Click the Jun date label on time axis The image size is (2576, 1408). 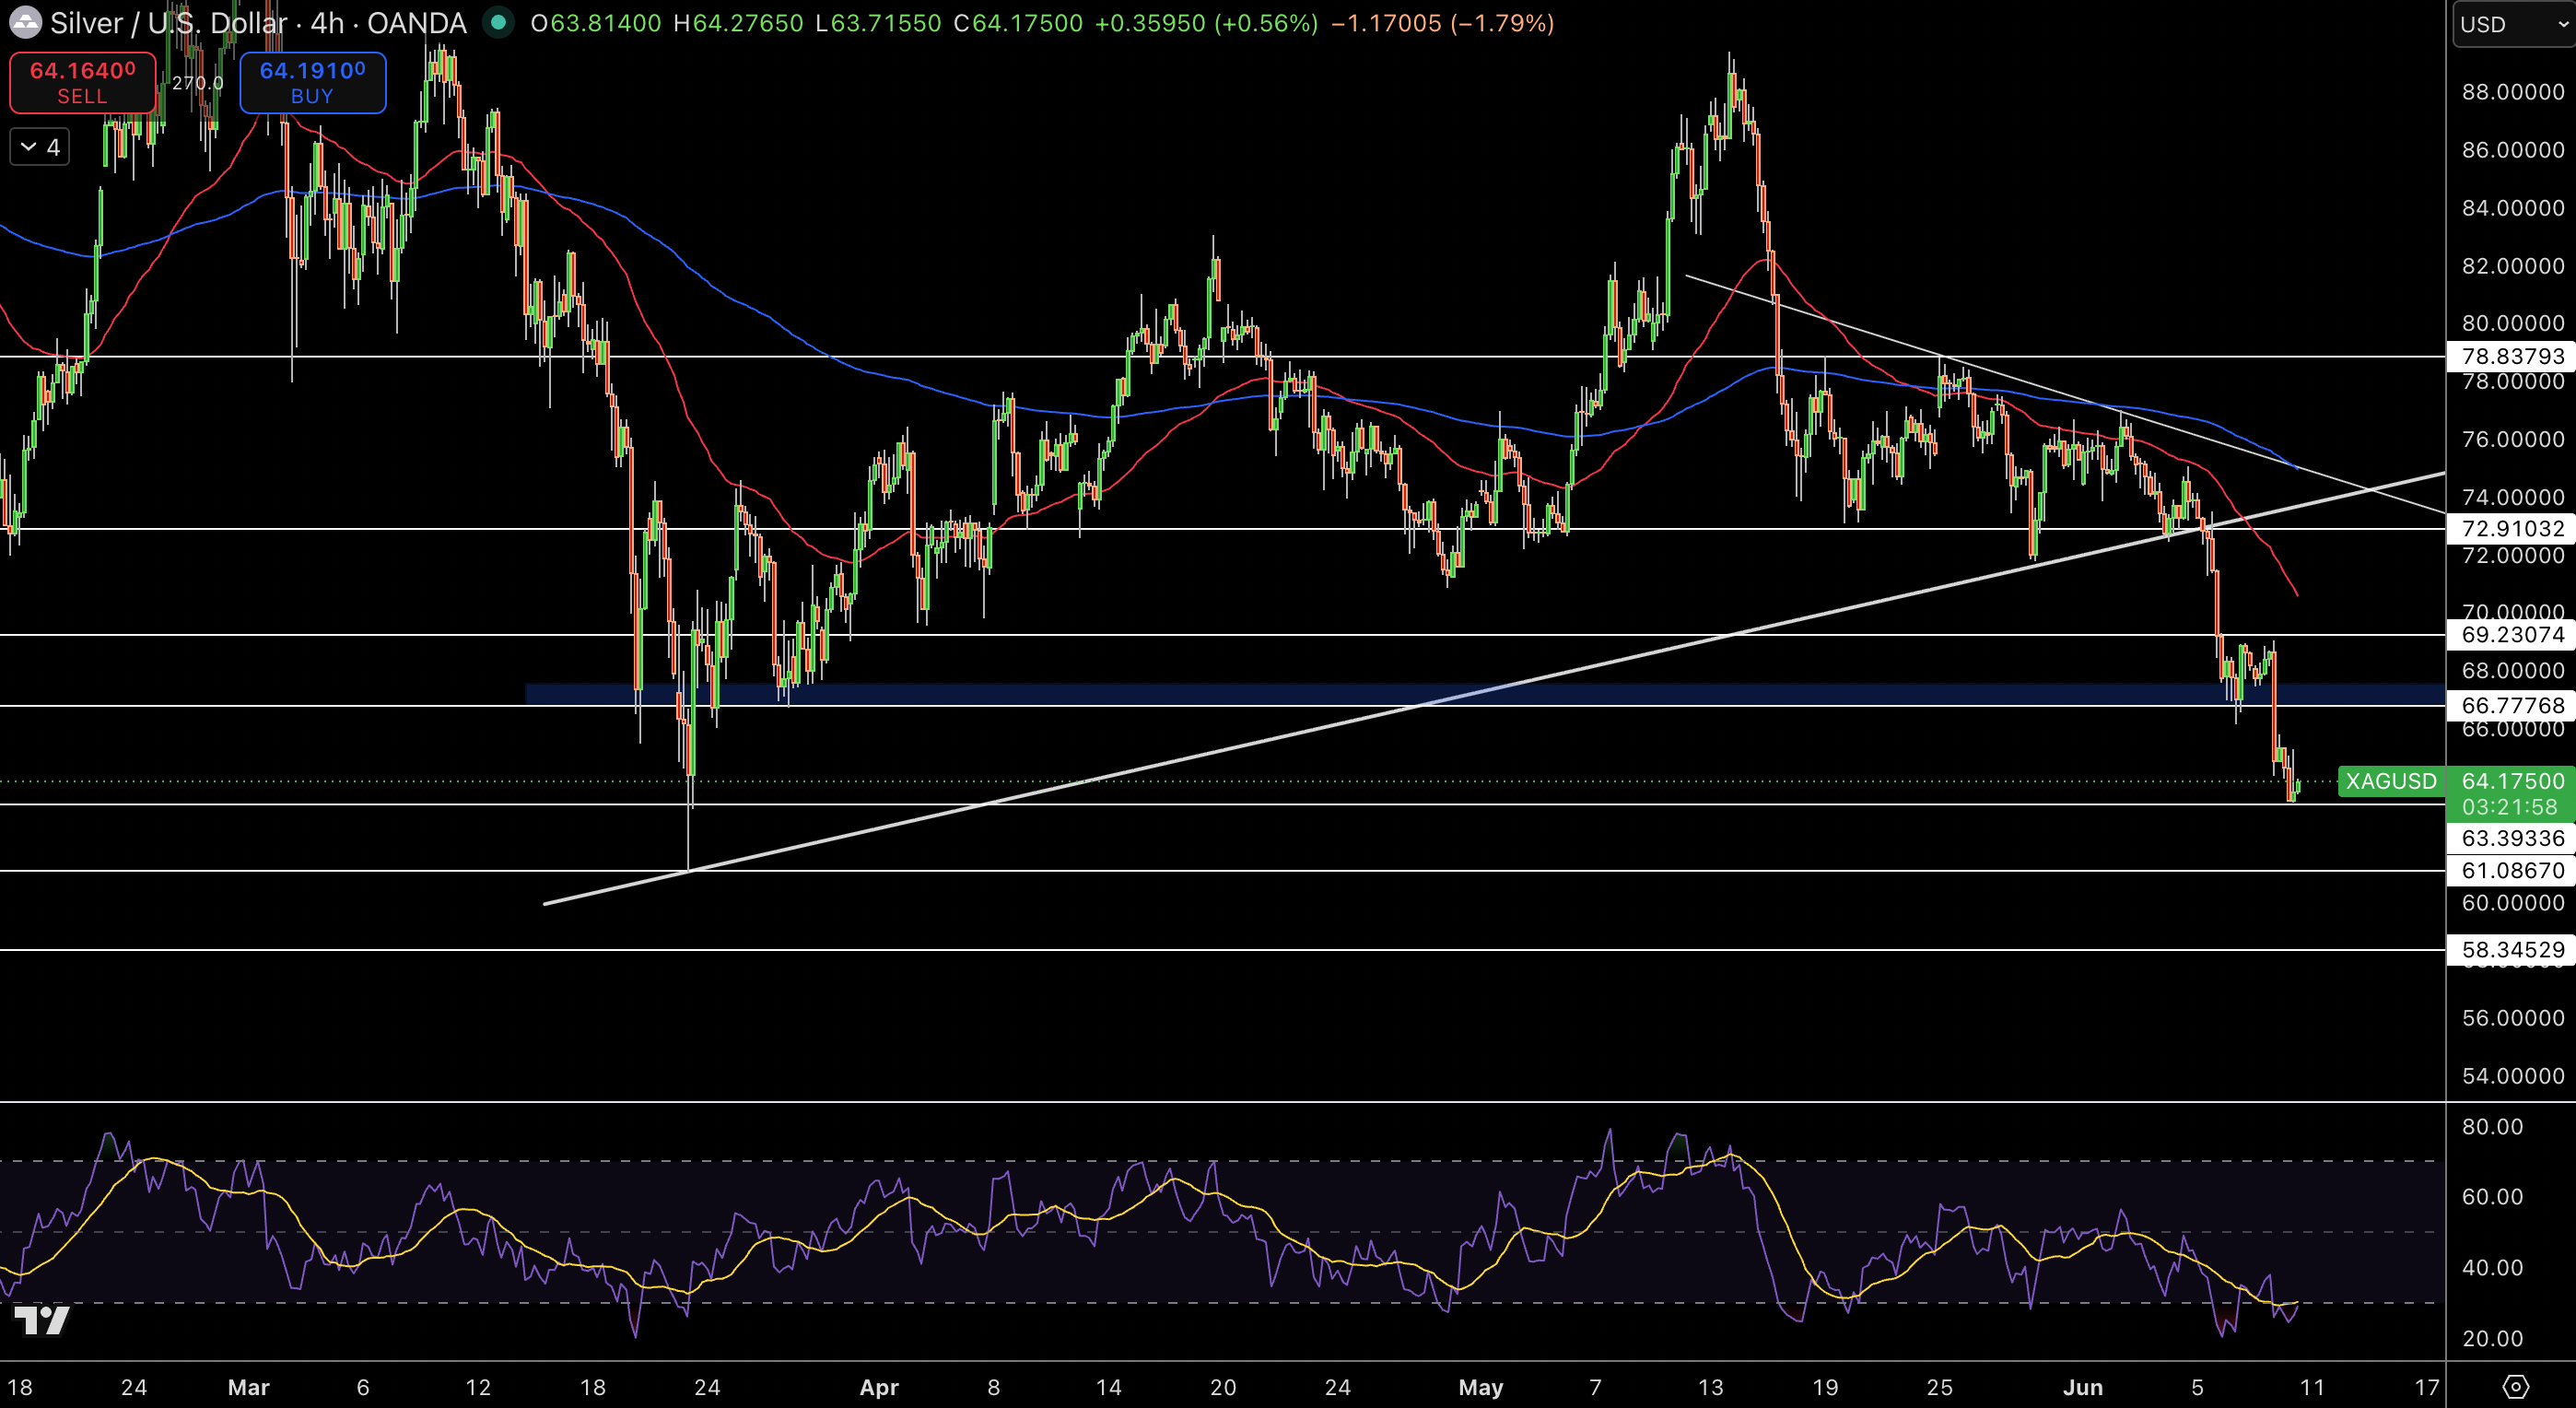tap(2082, 1387)
